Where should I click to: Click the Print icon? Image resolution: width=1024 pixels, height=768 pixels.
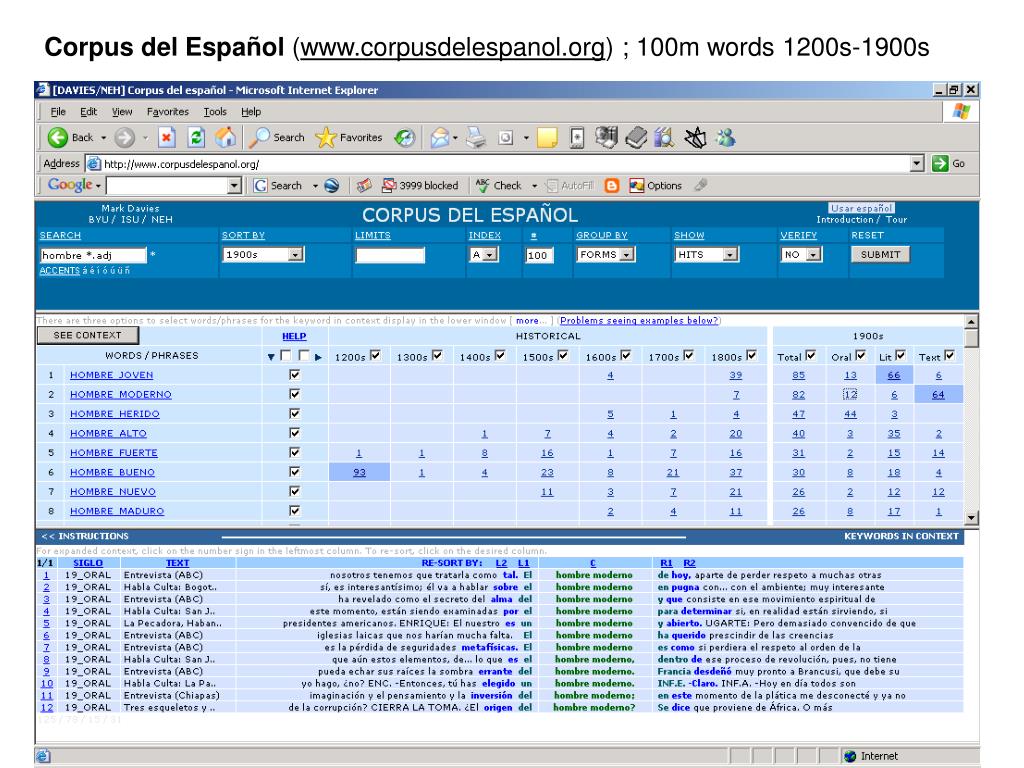[x=476, y=137]
